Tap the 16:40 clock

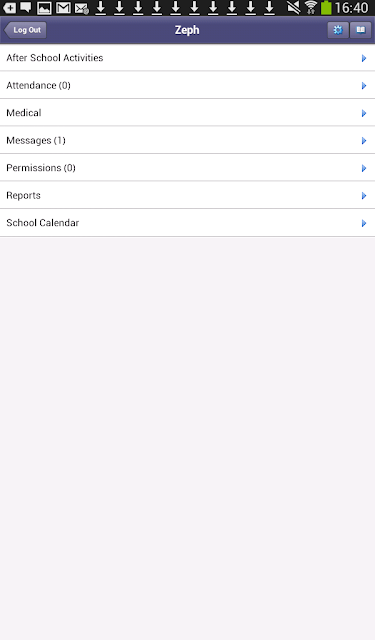click(351, 8)
